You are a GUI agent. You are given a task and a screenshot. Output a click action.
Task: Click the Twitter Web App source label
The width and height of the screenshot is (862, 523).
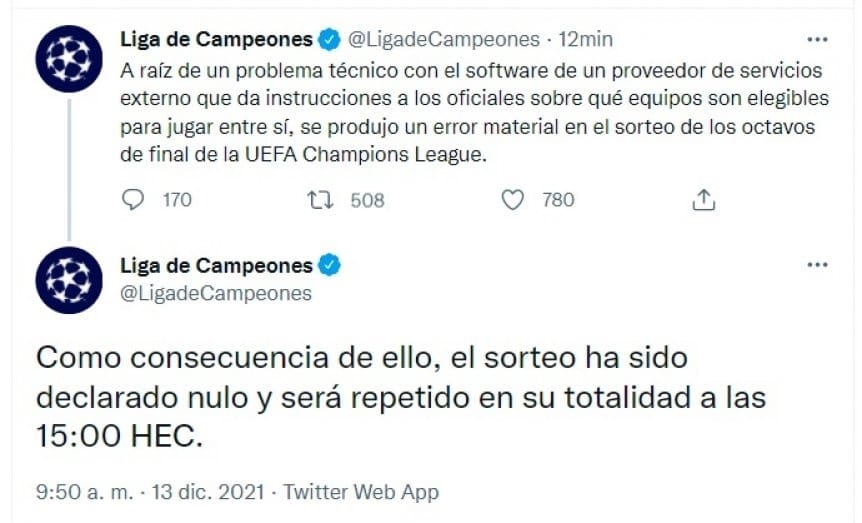point(361,492)
